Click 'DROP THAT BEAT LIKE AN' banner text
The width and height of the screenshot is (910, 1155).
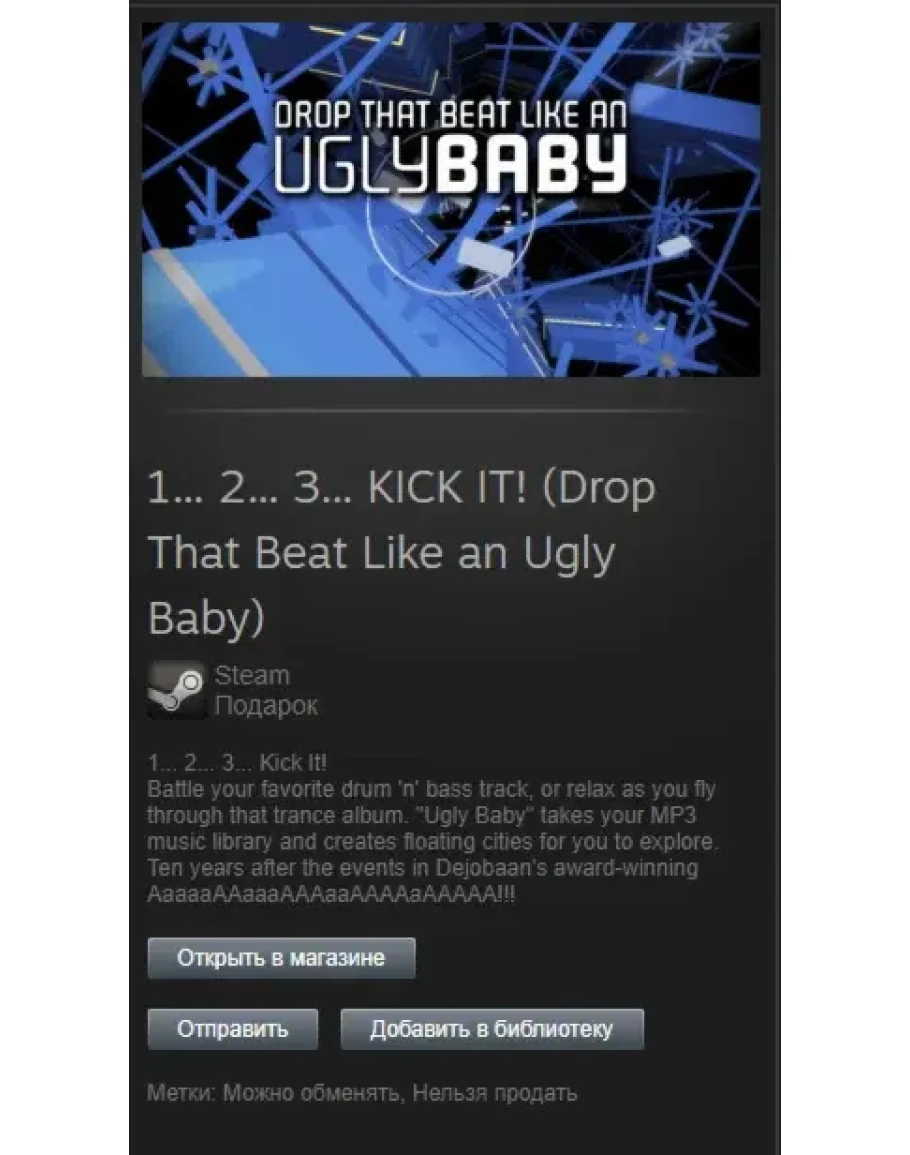451,116
